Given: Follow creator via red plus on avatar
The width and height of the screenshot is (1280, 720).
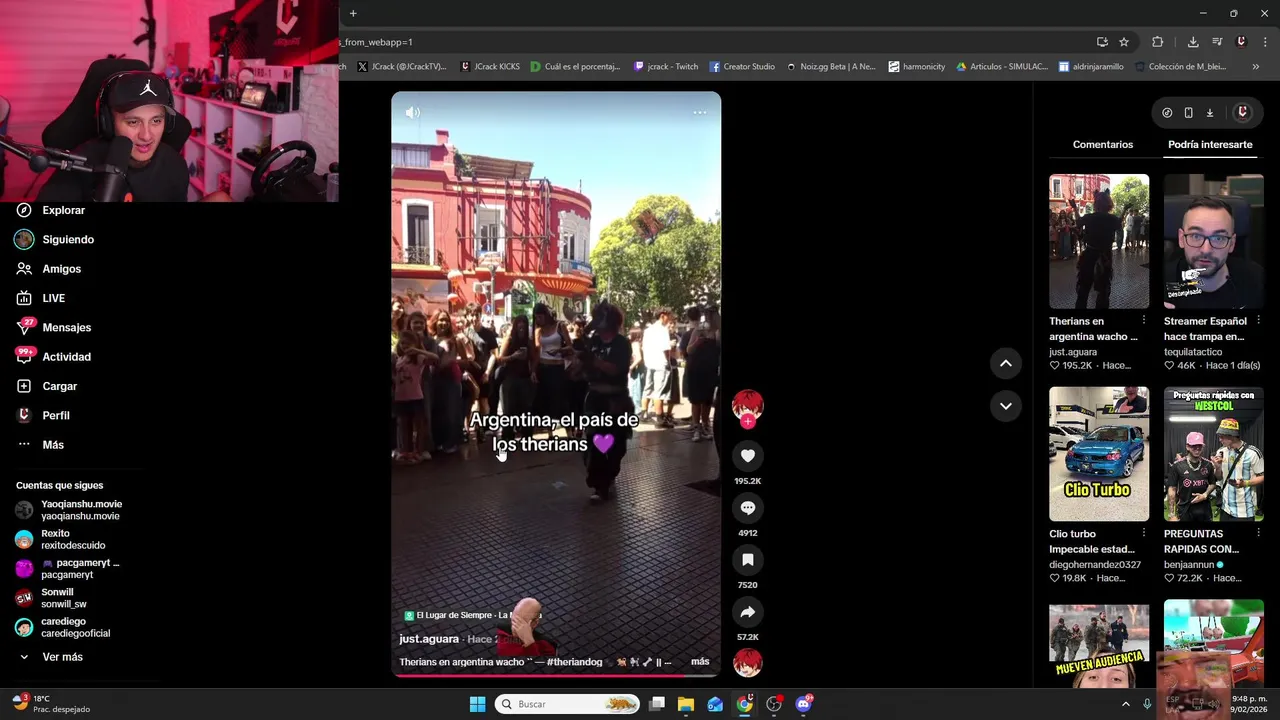Looking at the screenshot, I should [747, 422].
